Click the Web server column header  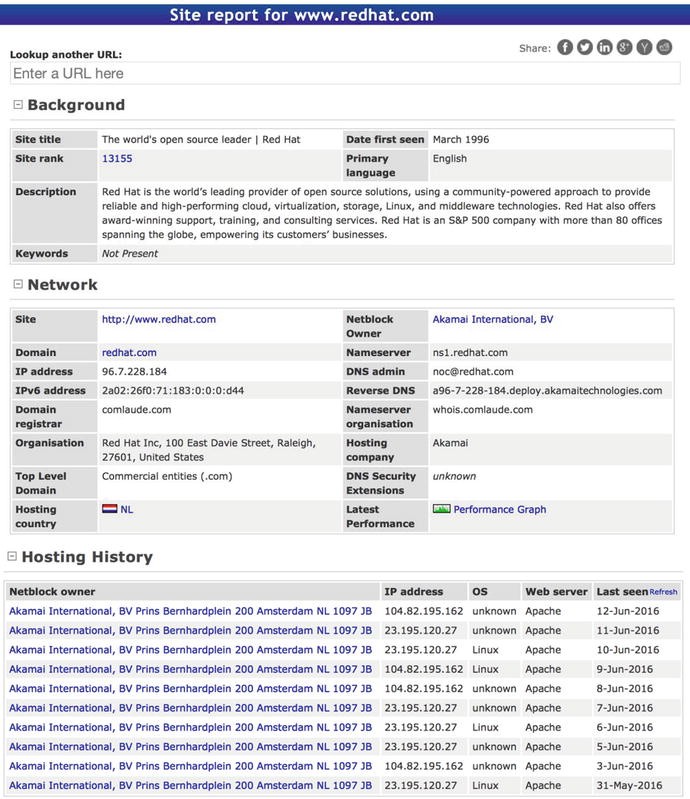[556, 592]
